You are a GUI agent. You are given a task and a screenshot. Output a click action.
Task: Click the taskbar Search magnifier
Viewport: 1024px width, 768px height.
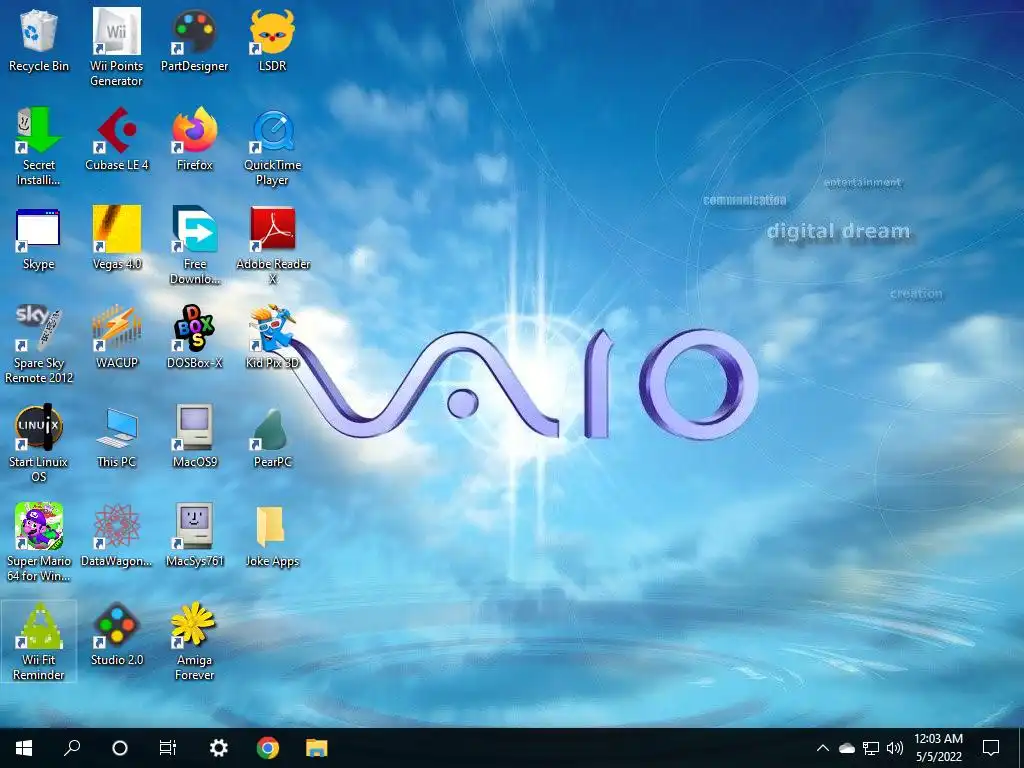tap(72, 748)
